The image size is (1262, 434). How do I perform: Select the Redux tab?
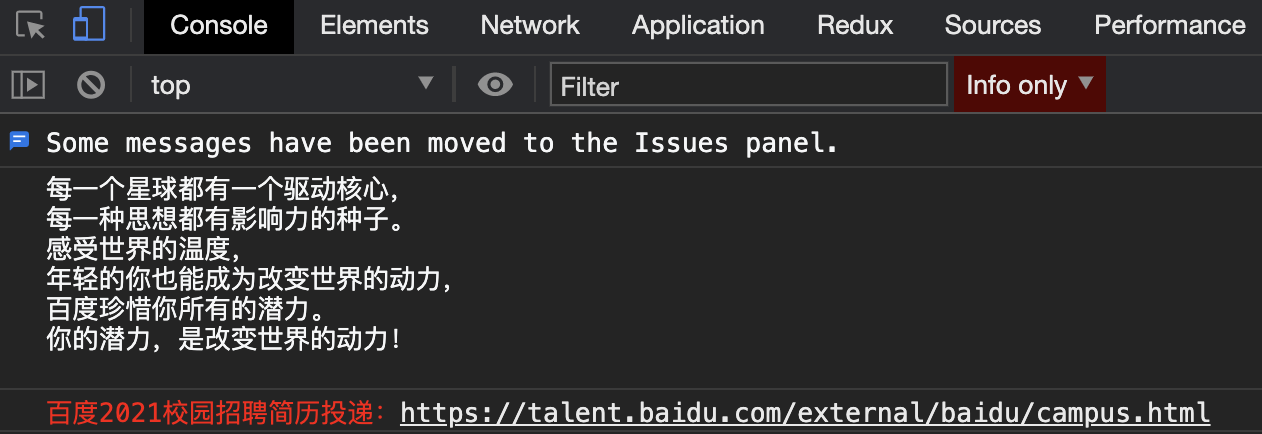point(855,26)
